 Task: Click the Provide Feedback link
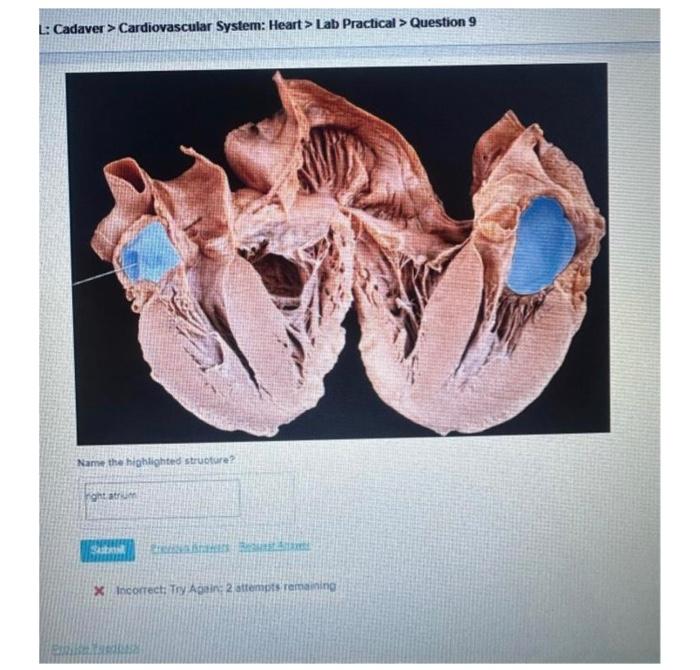(x=95, y=648)
